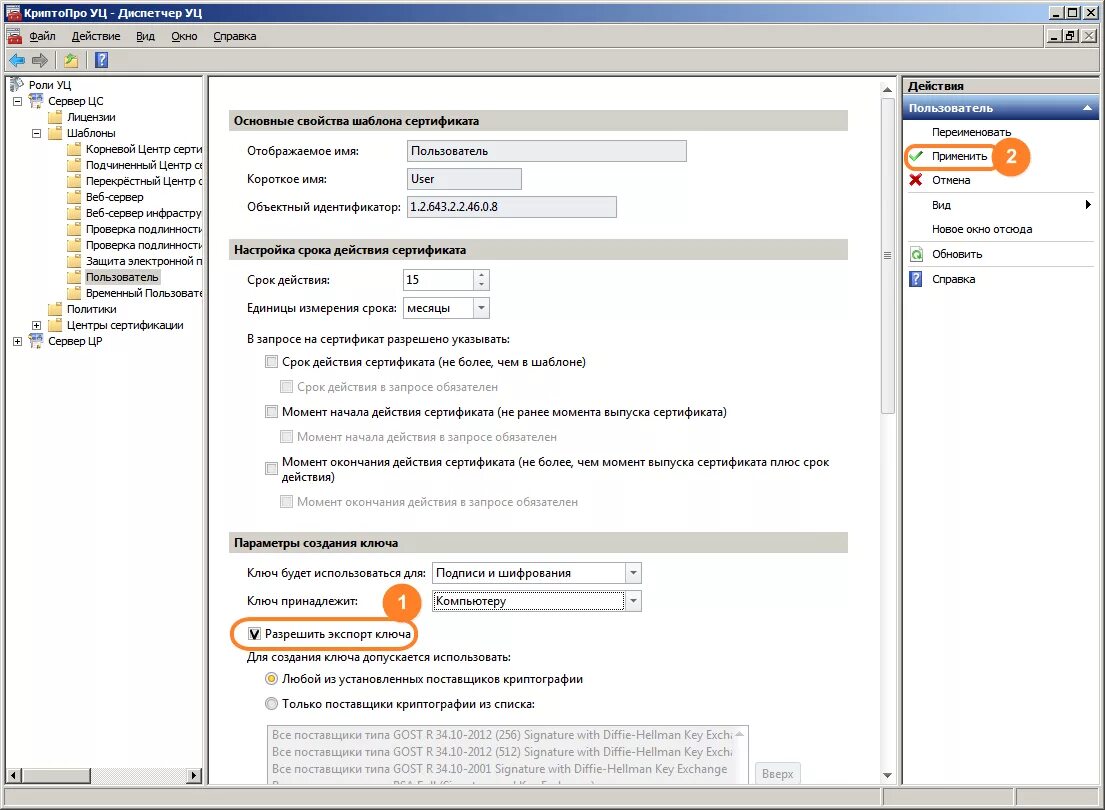This screenshot has height=810, width=1105.
Task: Open the toolbar Help question-mark icon
Action: point(101,61)
